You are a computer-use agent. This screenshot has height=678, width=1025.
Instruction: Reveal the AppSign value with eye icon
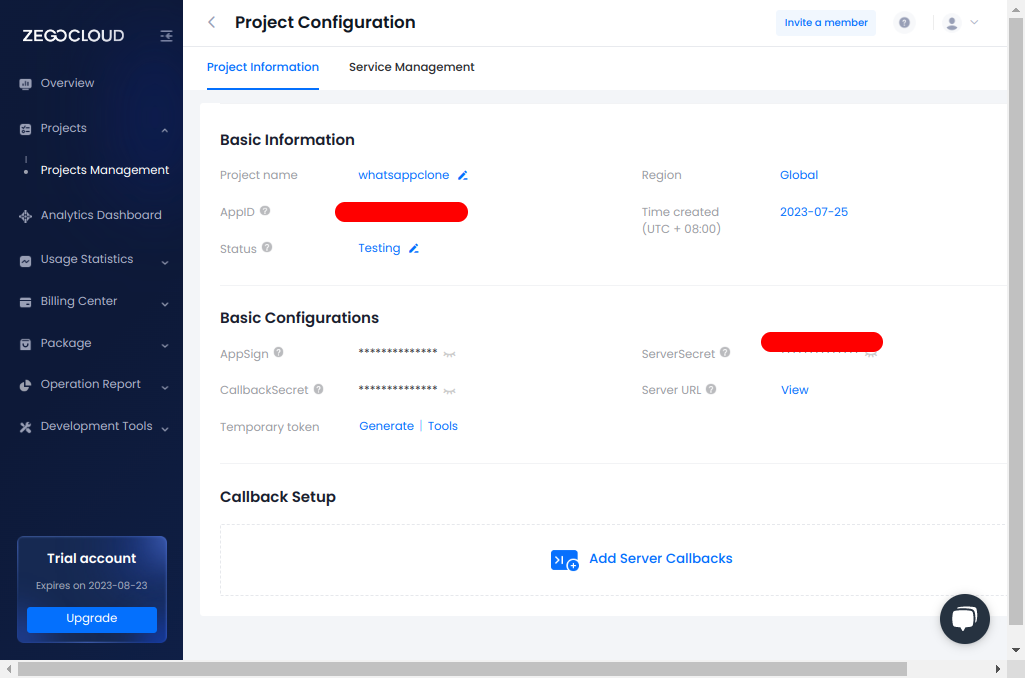pyautogui.click(x=450, y=354)
